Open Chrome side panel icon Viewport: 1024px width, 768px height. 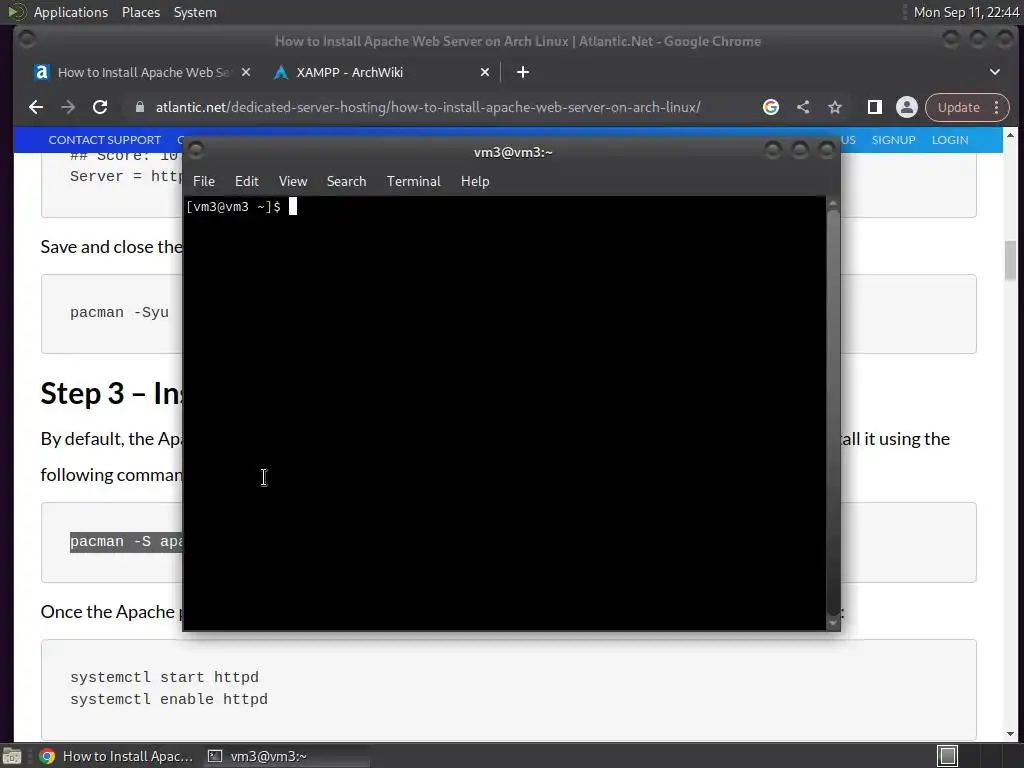(874, 107)
